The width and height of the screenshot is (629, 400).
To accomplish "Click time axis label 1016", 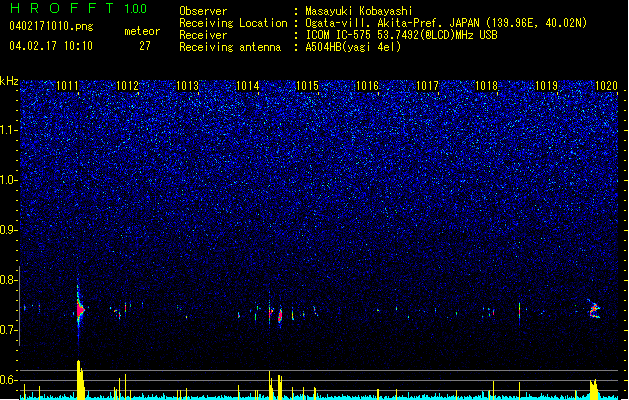I will tap(367, 86).
